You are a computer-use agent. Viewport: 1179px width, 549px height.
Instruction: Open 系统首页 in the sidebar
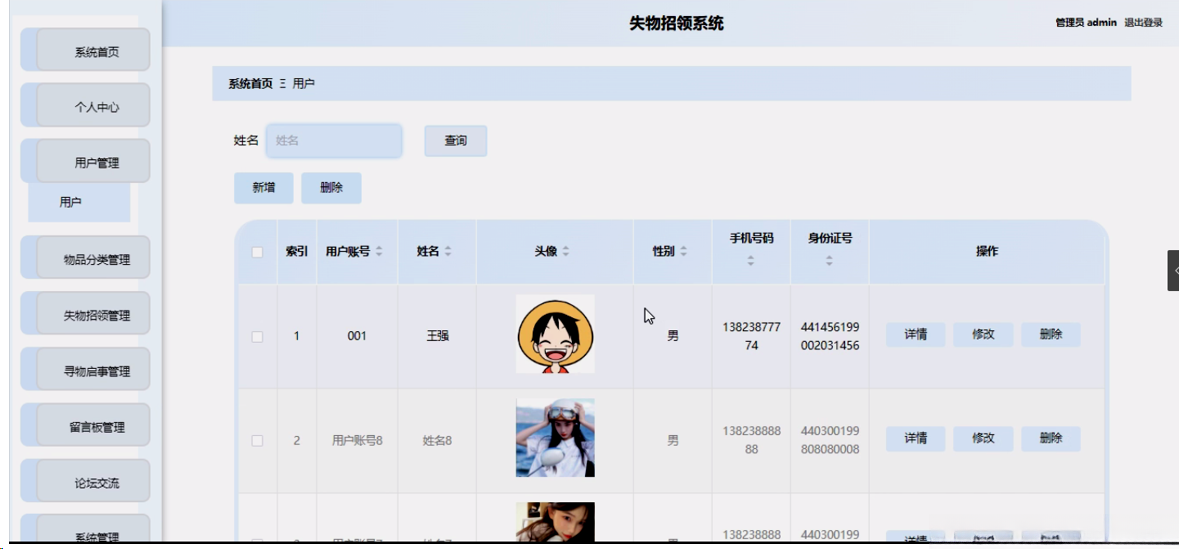pos(92,50)
